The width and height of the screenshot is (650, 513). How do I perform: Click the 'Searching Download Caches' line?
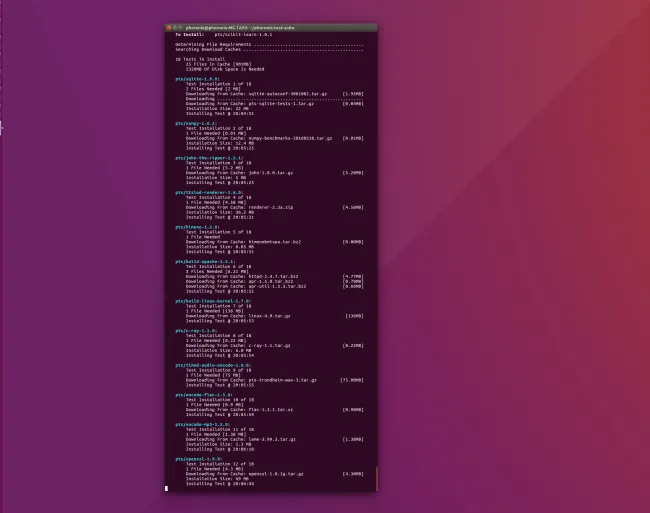click(x=269, y=49)
